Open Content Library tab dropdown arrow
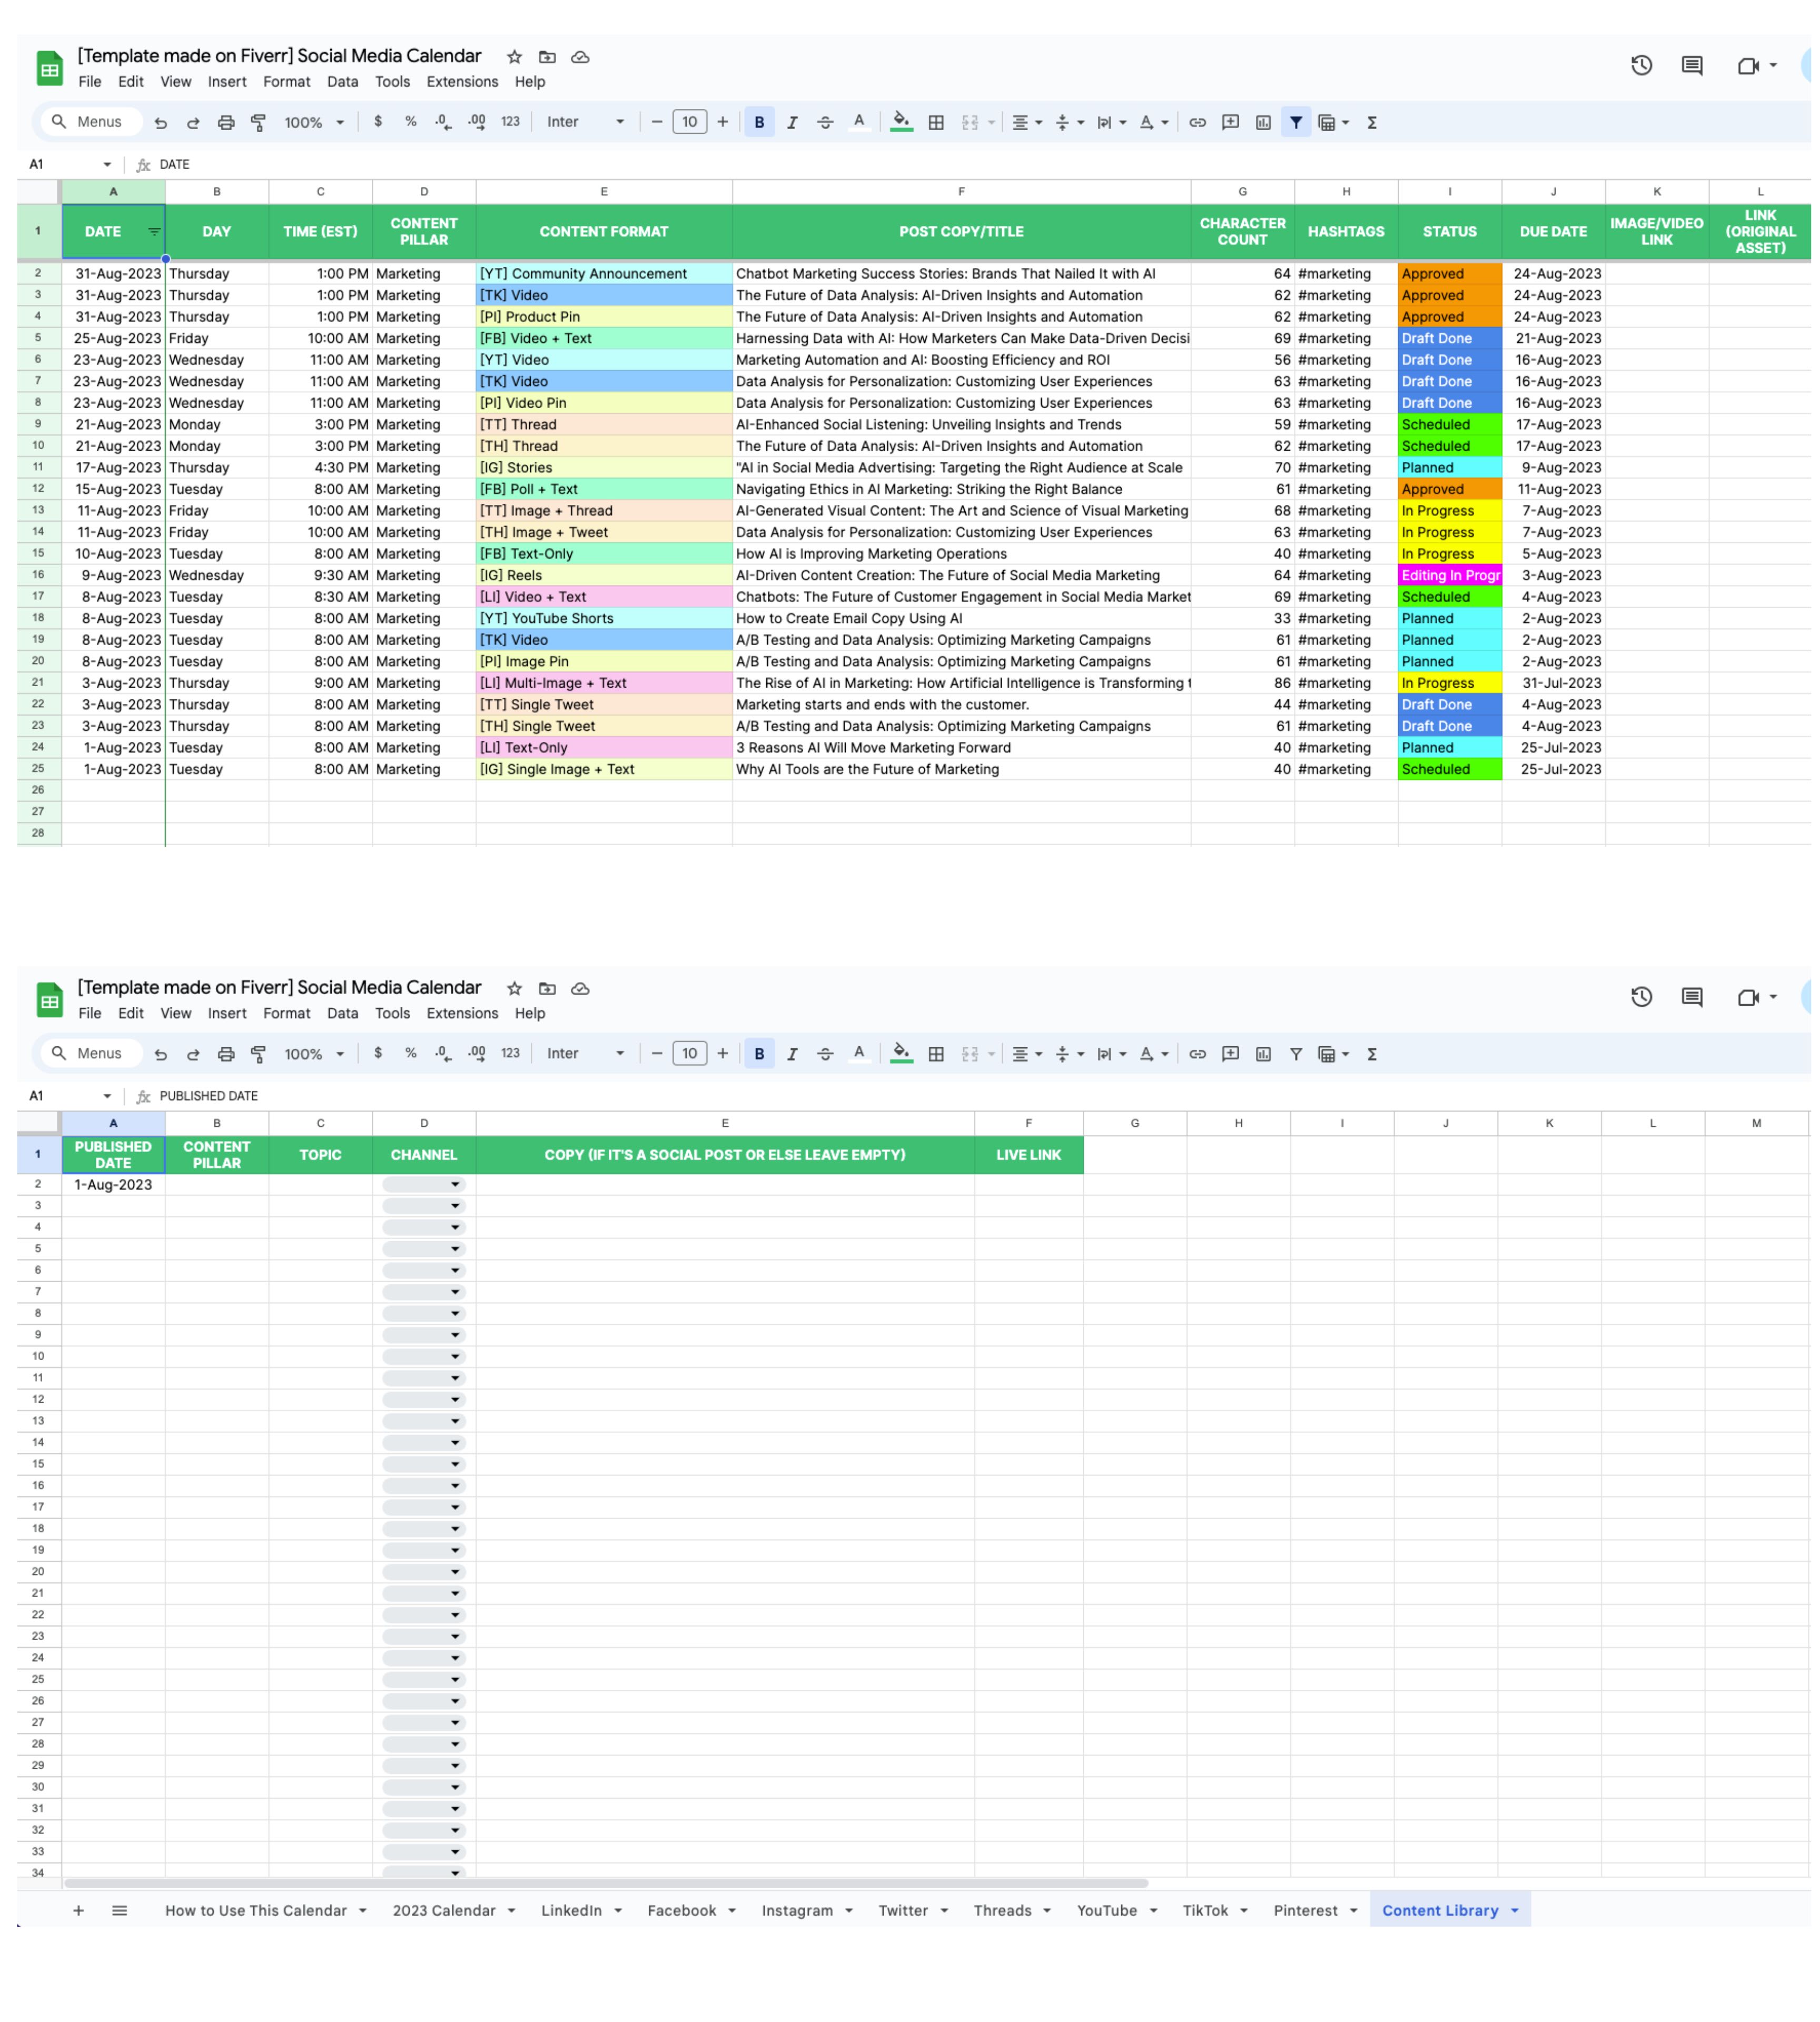The width and height of the screenshot is (1820, 2022). coord(1514,1911)
